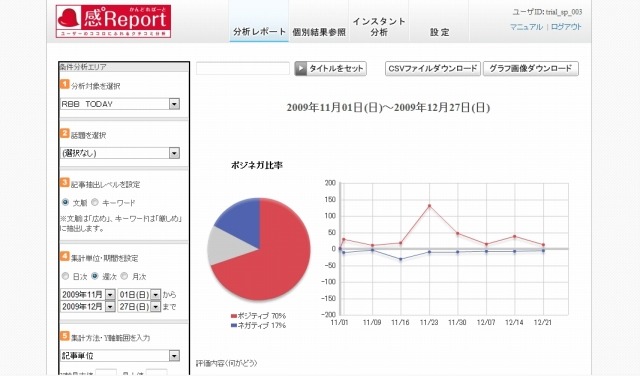Open the 設定 tab

point(439,32)
